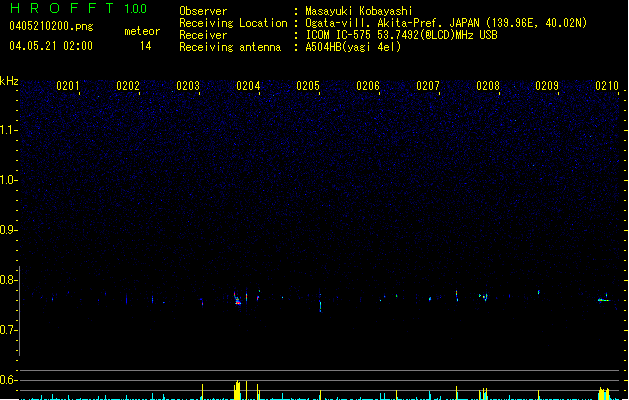Click the Receiving antenna label
The height and width of the screenshot is (400, 629).
click(230, 47)
